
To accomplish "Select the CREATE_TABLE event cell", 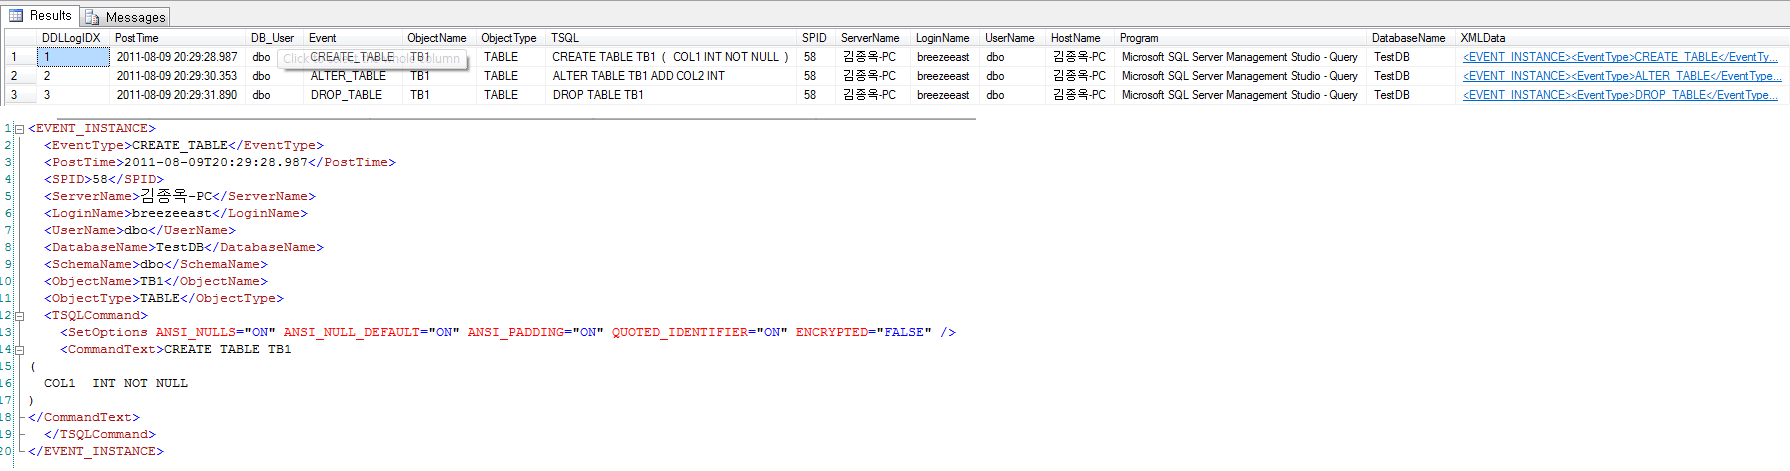I will 353,57.
